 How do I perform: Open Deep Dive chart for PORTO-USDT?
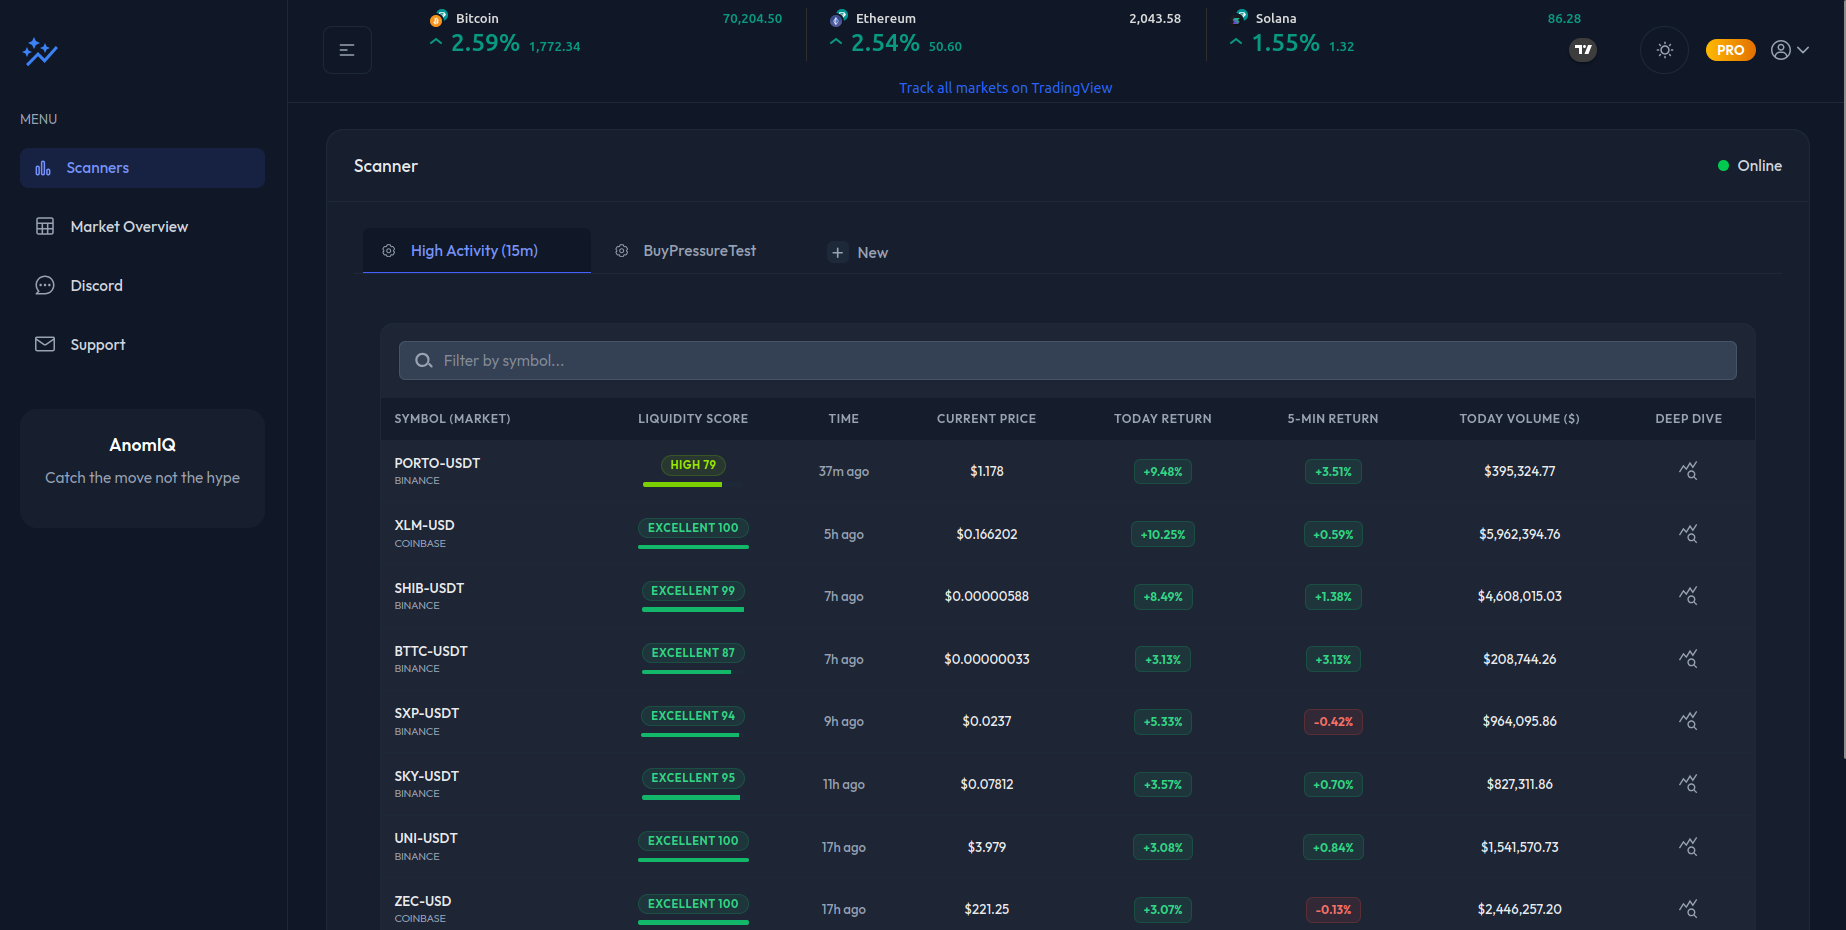click(x=1688, y=470)
